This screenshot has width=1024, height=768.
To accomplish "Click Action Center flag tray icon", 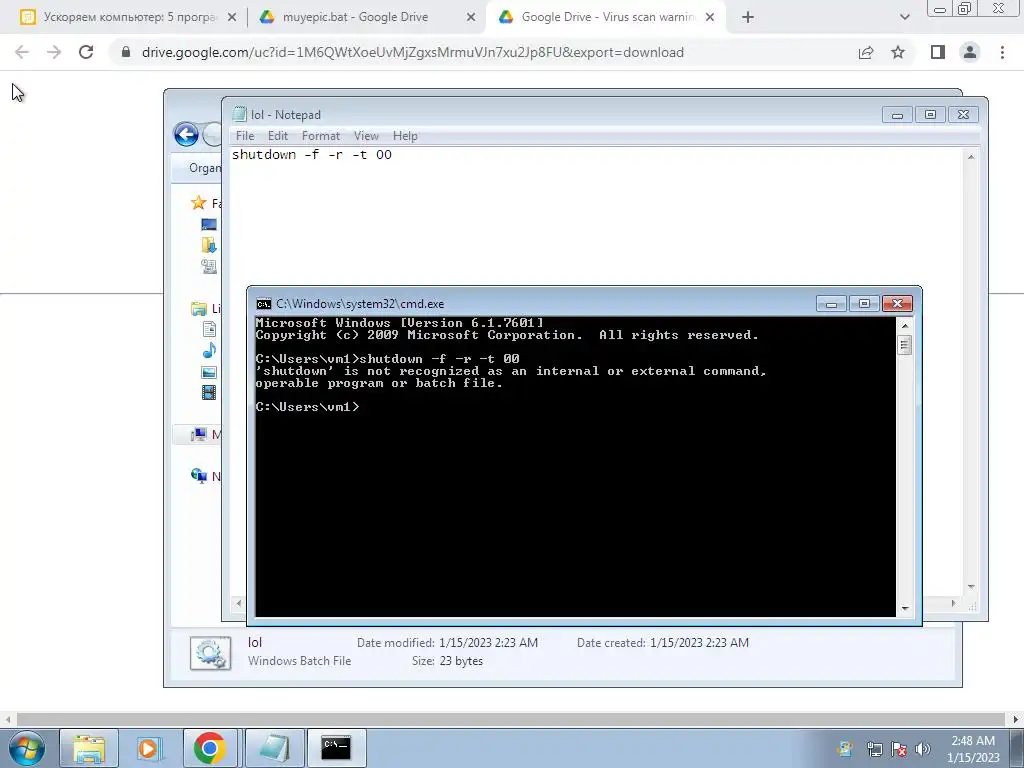I will click(899, 749).
